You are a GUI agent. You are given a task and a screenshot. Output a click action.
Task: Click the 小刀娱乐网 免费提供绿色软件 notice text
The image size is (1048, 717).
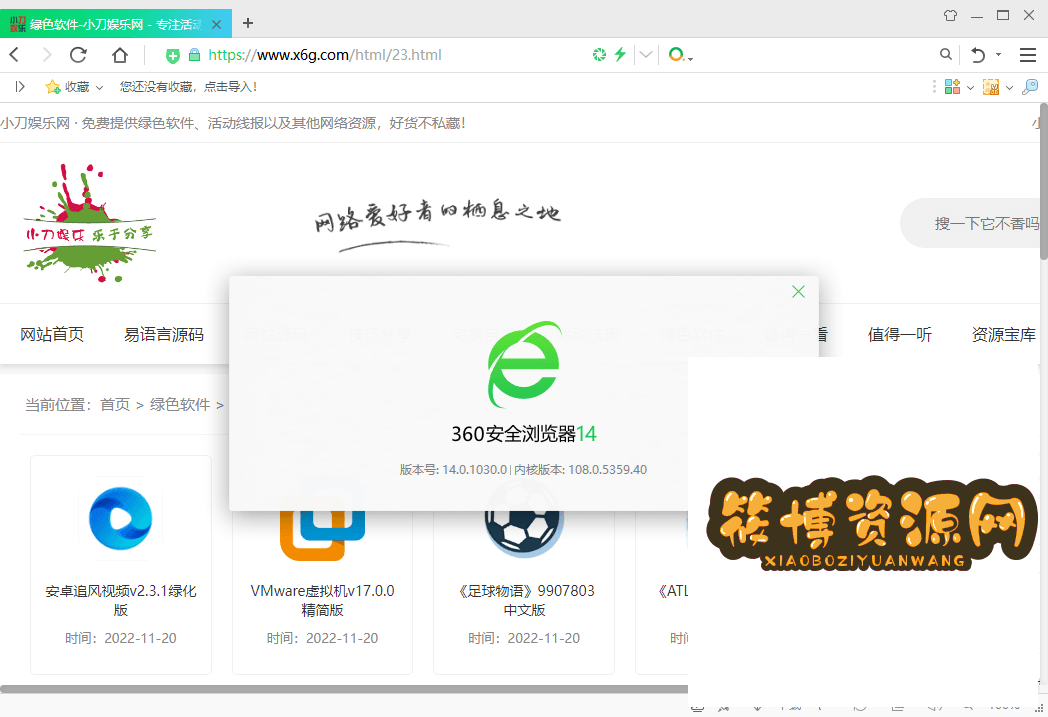tap(233, 123)
